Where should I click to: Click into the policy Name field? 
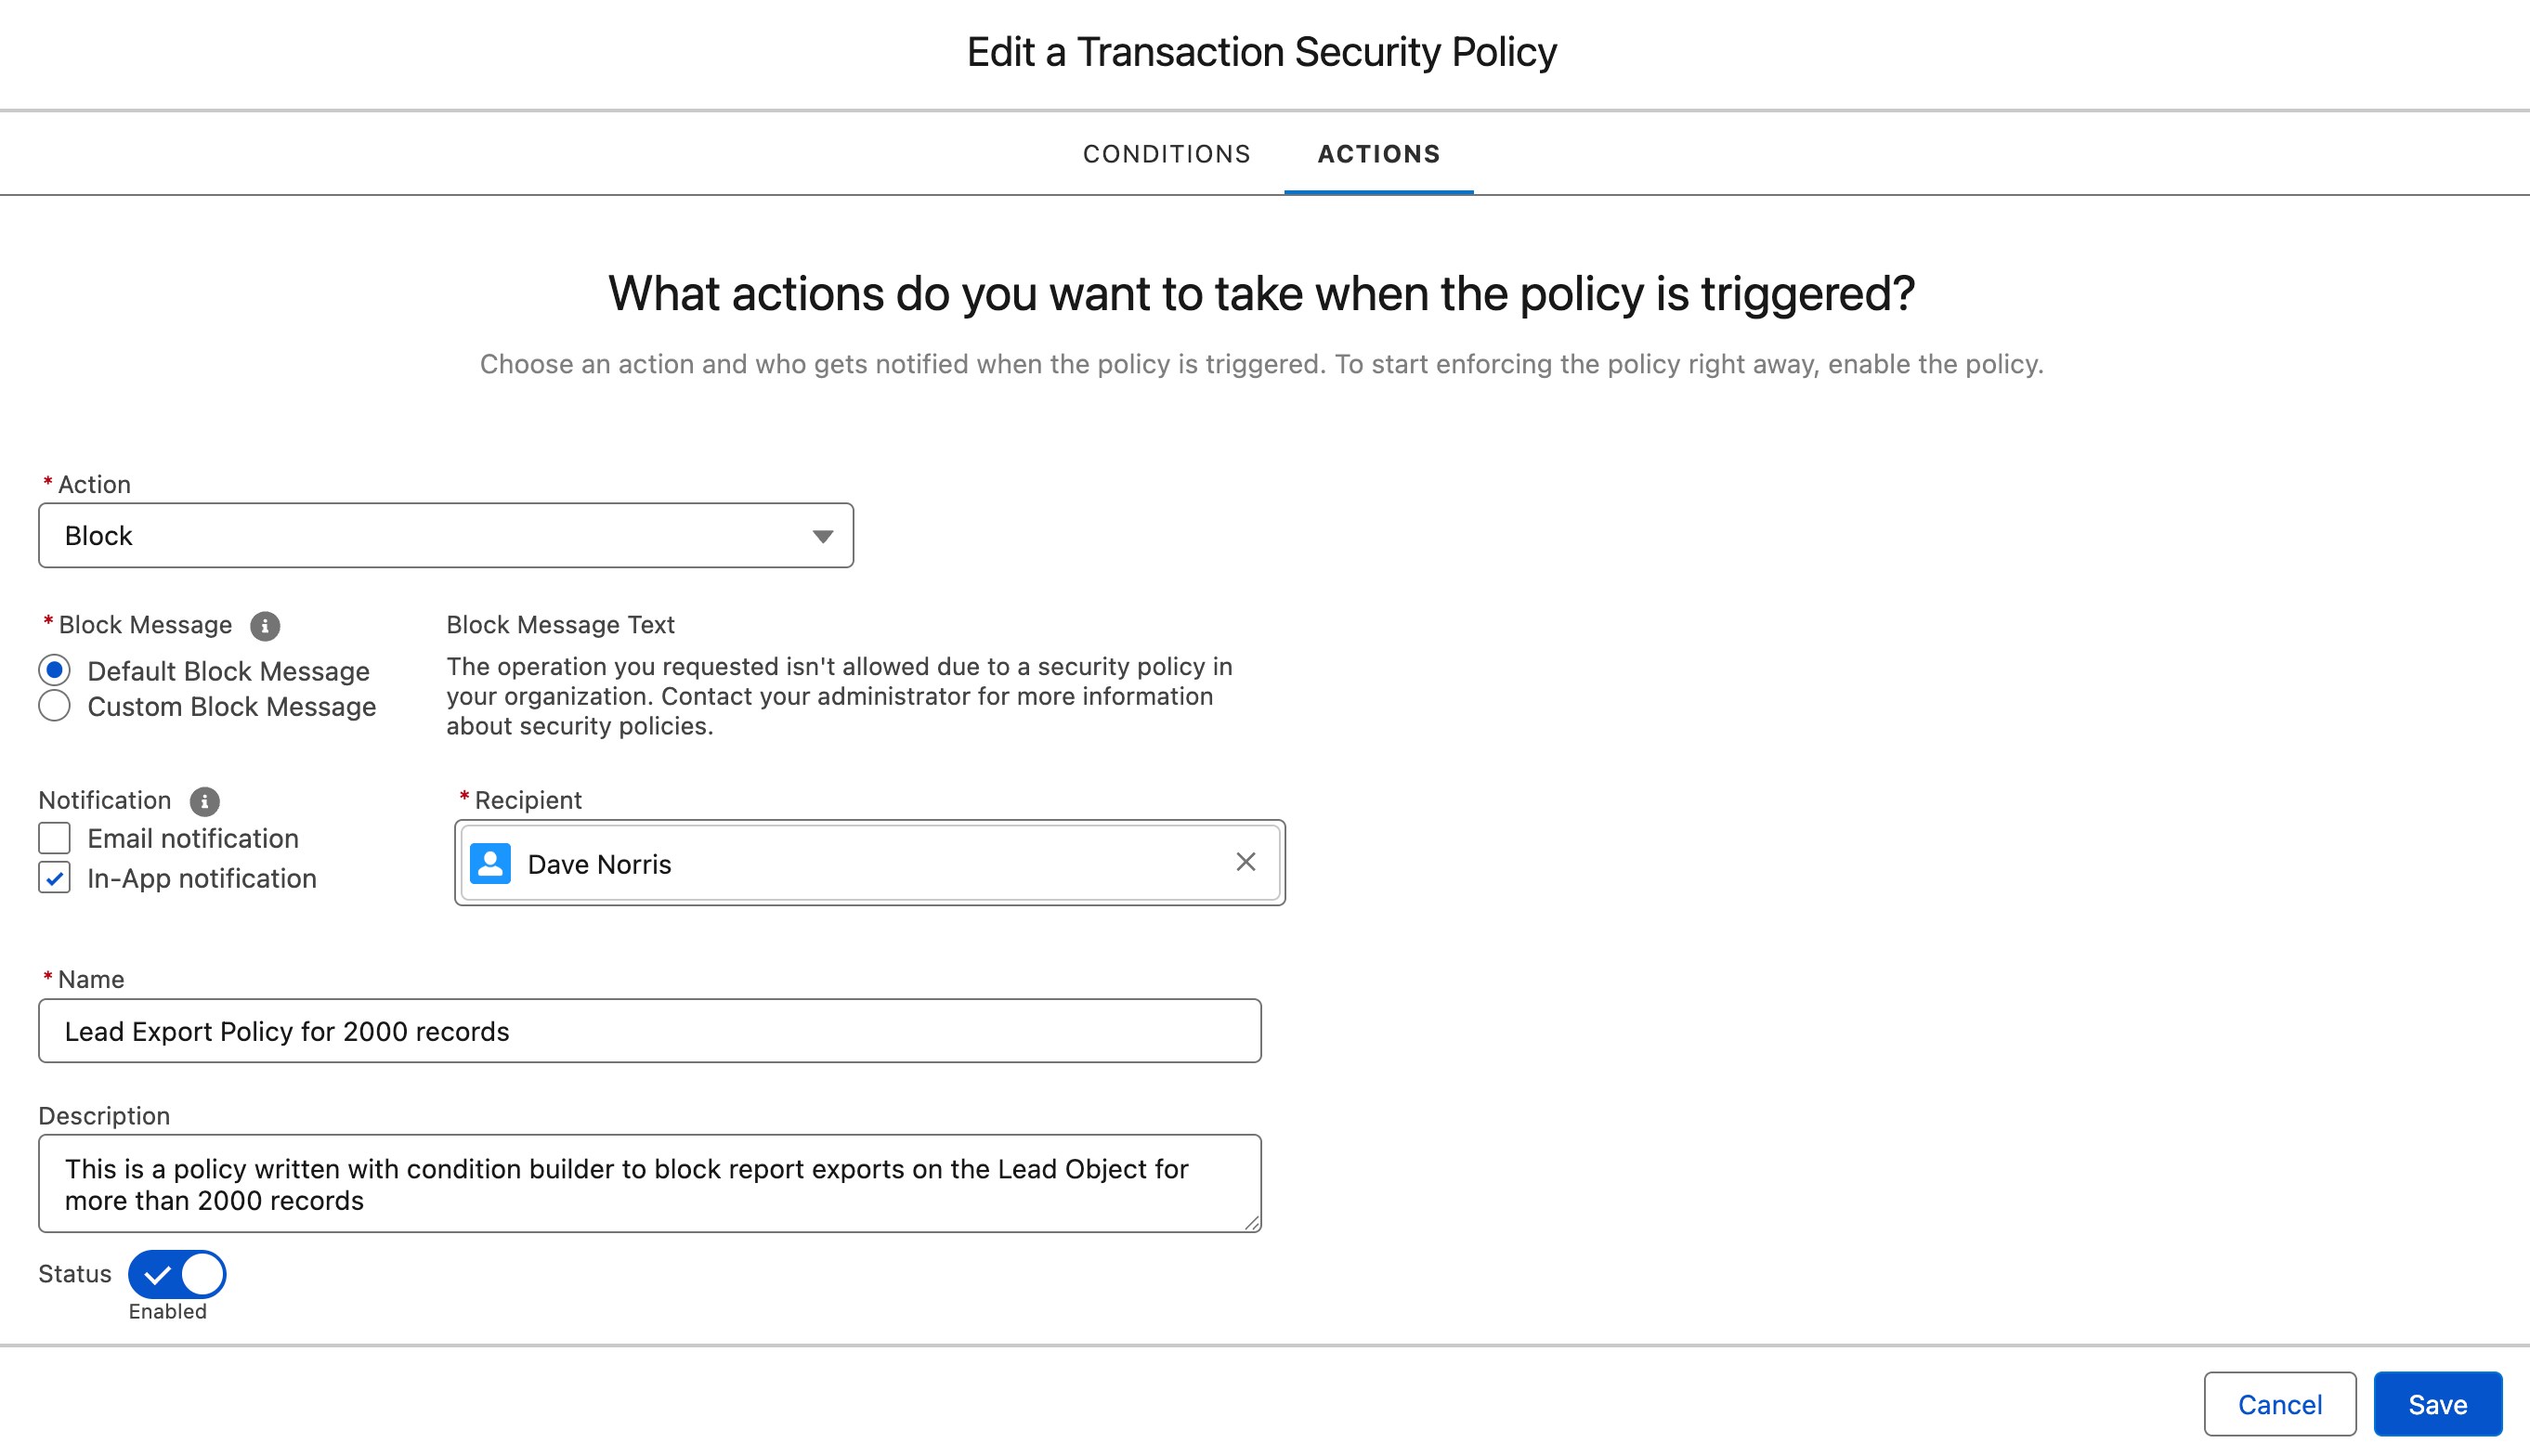(649, 1031)
